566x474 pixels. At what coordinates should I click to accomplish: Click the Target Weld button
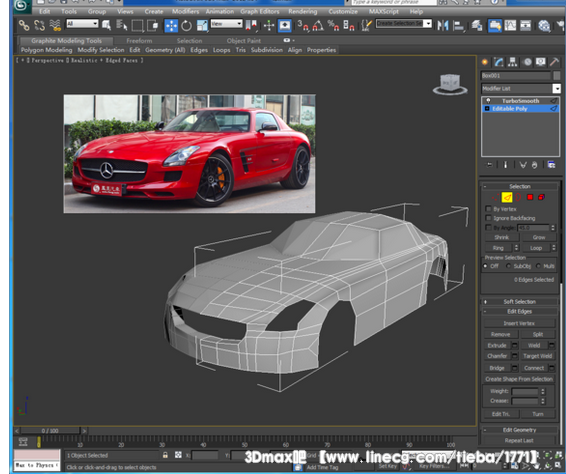pos(537,356)
